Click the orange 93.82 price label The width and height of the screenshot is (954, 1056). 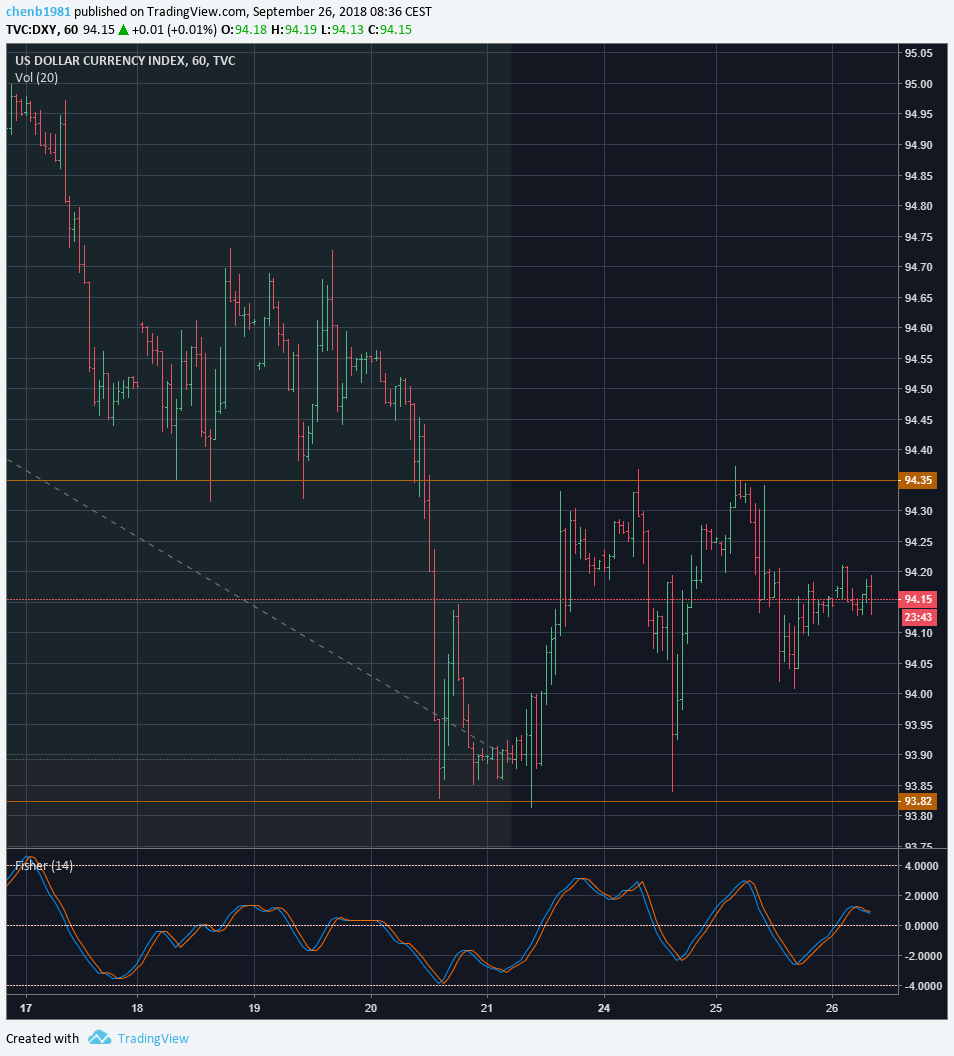pyautogui.click(x=918, y=801)
